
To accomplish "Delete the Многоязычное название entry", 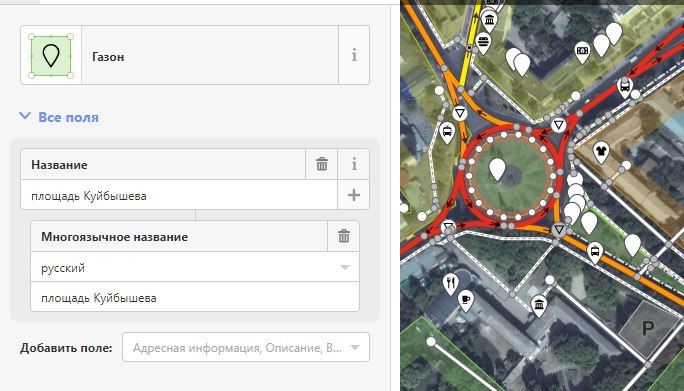I will (x=344, y=236).
